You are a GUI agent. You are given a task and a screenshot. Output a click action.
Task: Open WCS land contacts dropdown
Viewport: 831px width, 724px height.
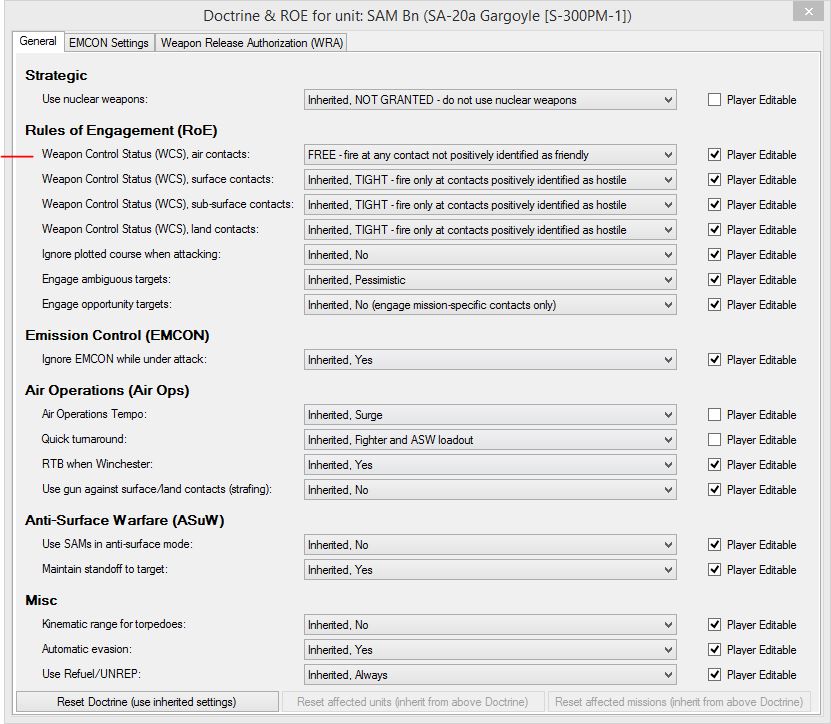click(x=490, y=229)
